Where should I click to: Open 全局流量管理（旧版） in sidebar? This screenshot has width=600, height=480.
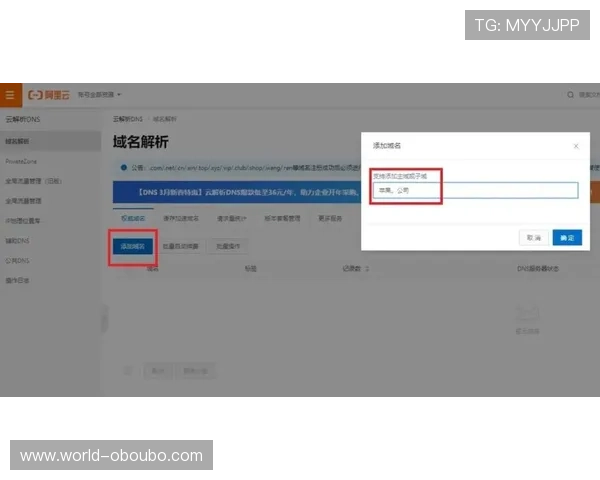(33, 181)
